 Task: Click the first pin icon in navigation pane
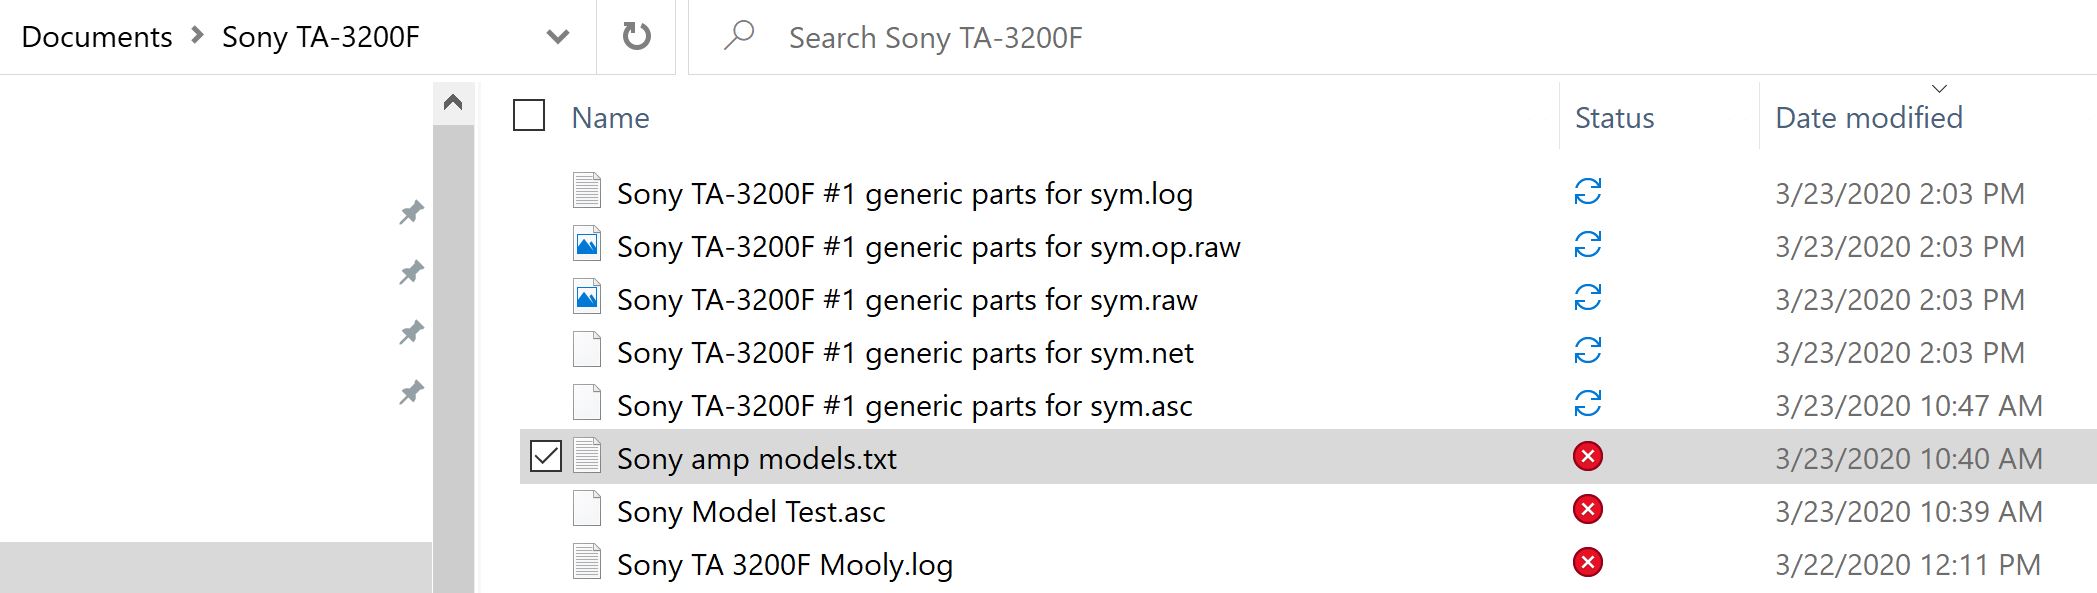(411, 212)
